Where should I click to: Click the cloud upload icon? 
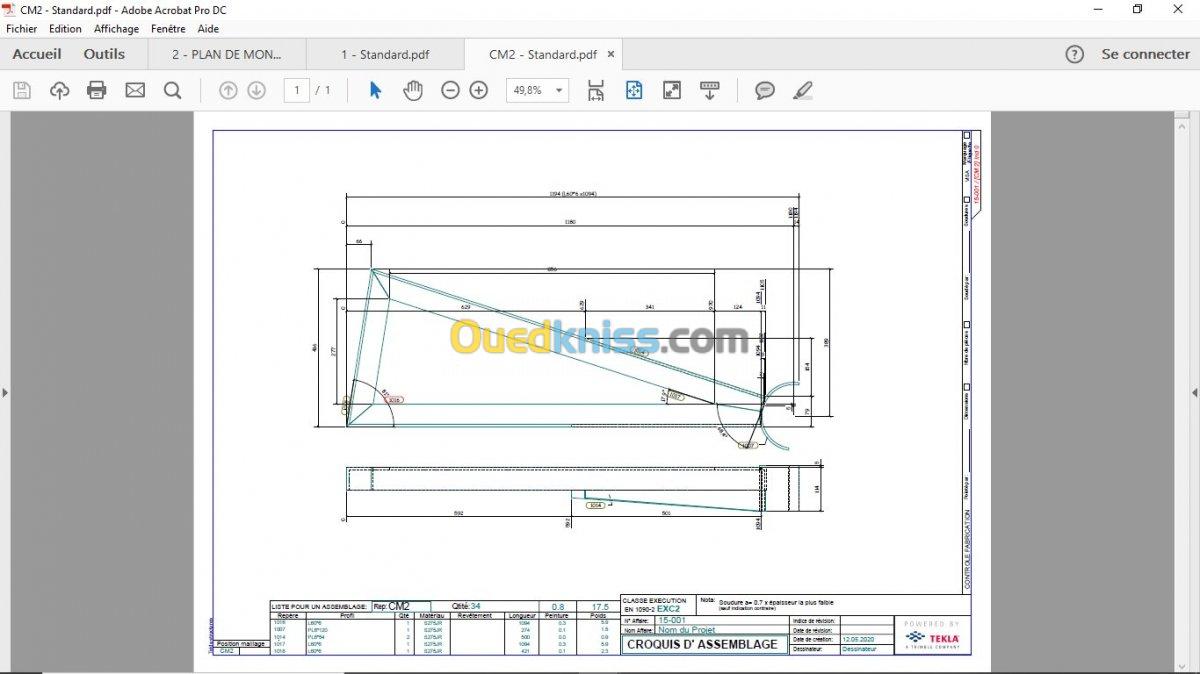point(60,91)
